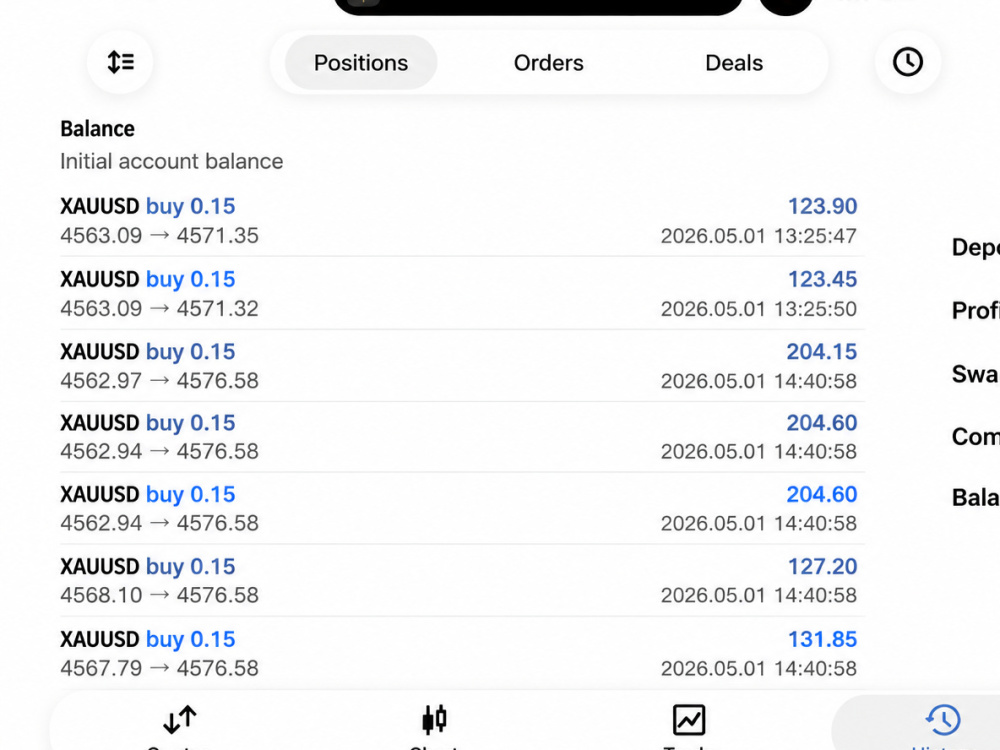
Task: Open the clock history period icon
Action: [907, 62]
